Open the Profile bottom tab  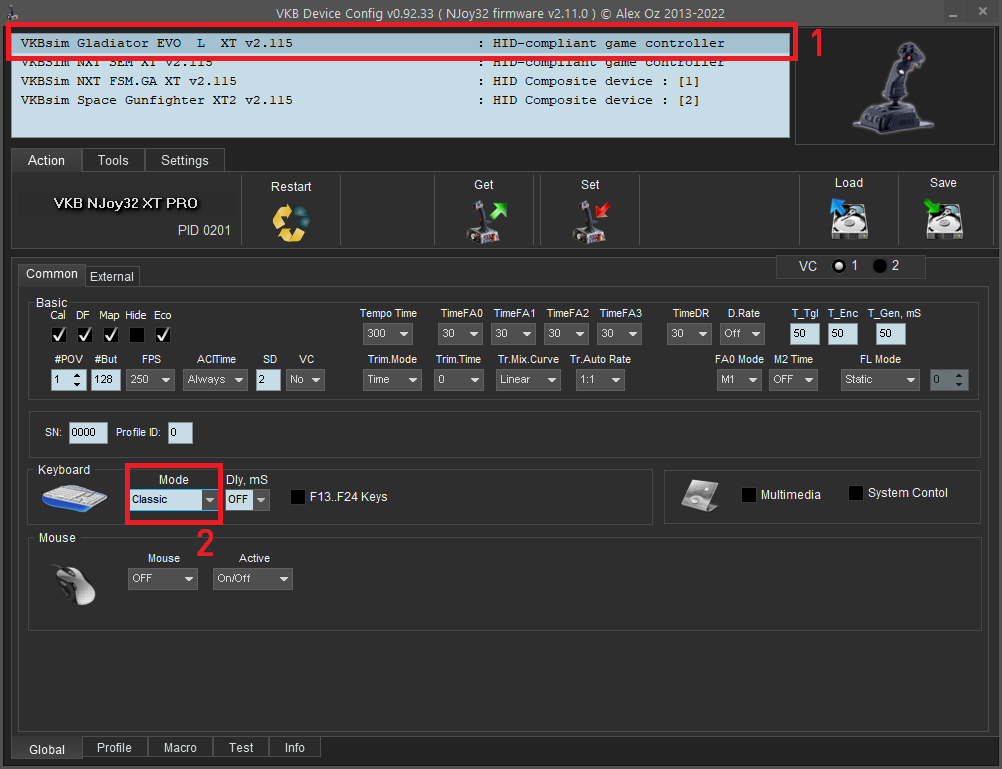[114, 747]
